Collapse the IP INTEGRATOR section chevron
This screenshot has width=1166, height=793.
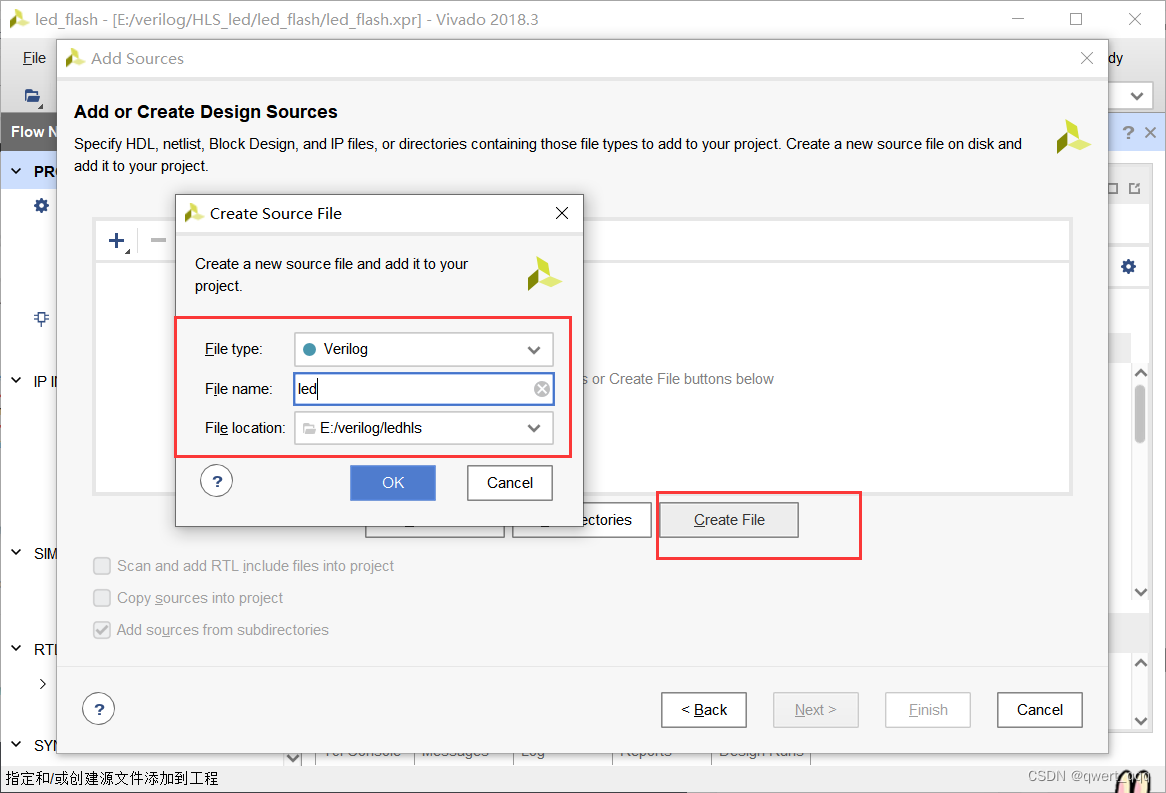click(x=16, y=381)
